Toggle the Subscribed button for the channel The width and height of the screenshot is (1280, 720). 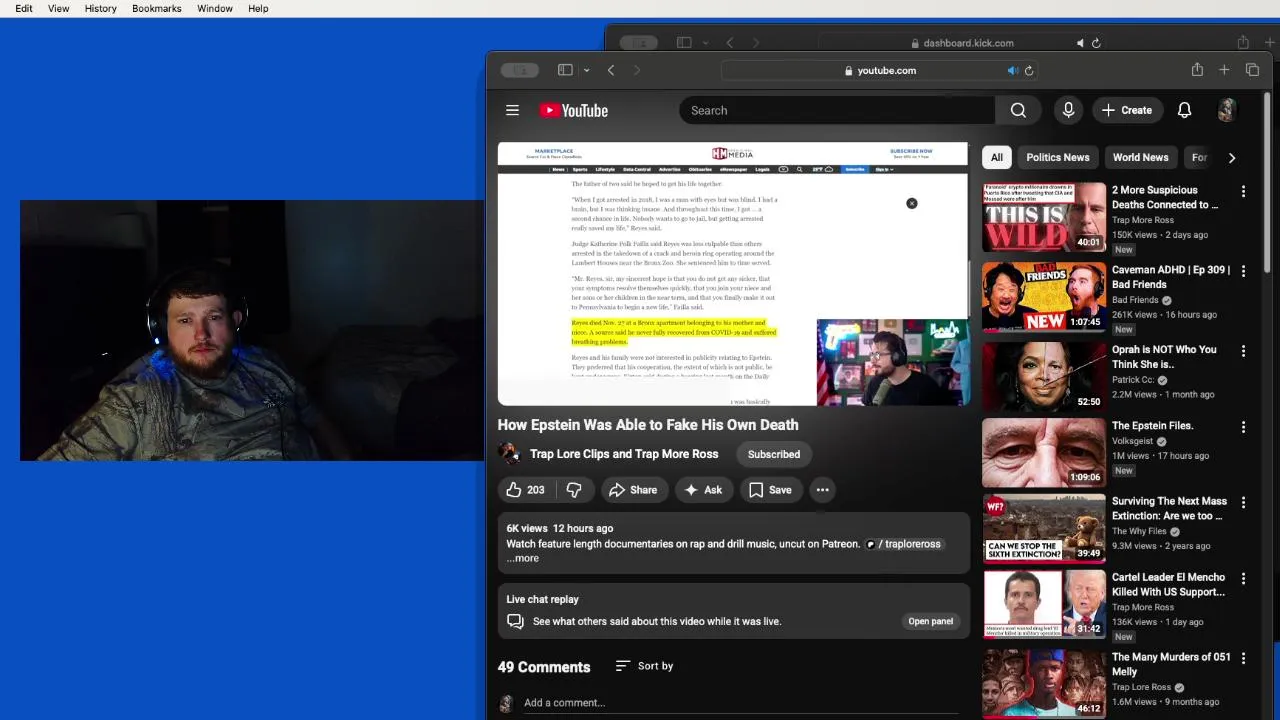pyautogui.click(x=774, y=454)
